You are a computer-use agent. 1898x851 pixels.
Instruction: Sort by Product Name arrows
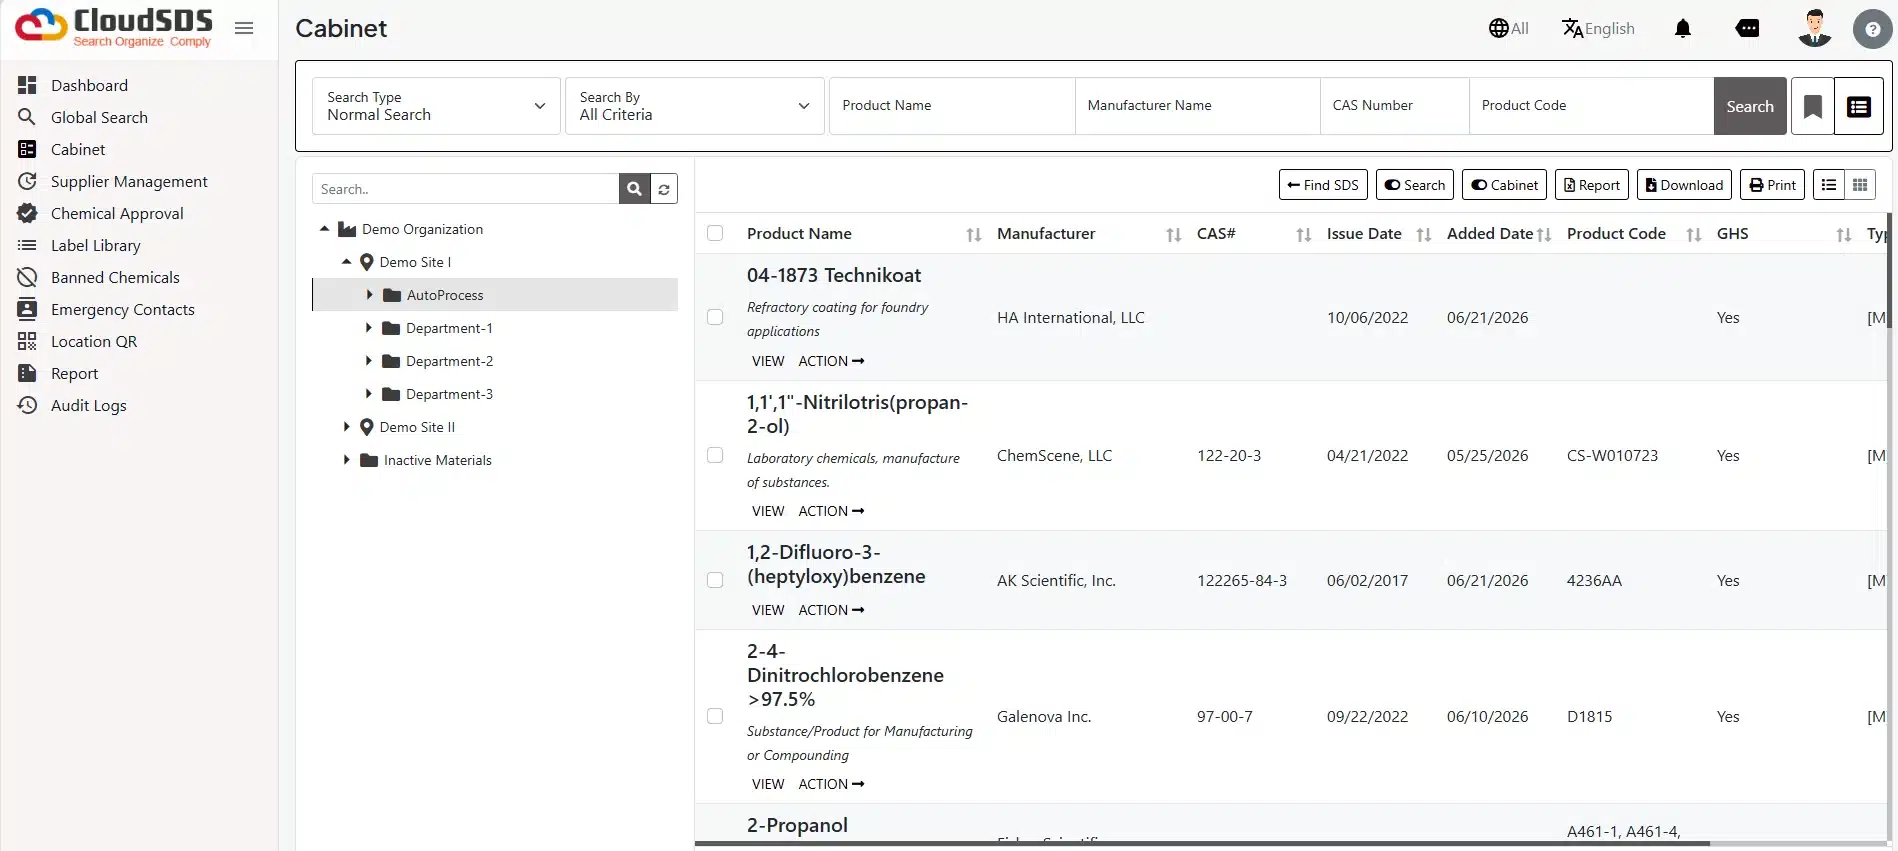tap(974, 235)
